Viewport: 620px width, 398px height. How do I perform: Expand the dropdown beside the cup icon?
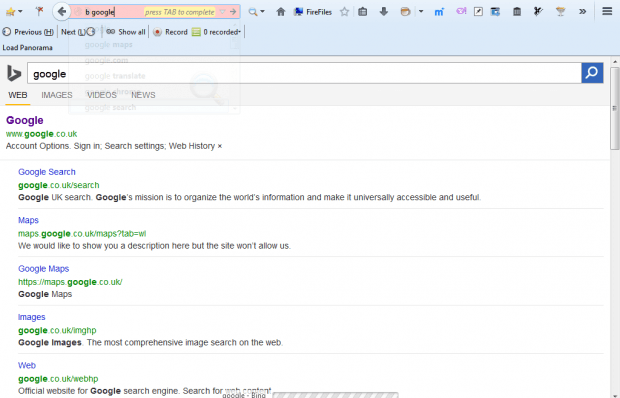coord(421,12)
